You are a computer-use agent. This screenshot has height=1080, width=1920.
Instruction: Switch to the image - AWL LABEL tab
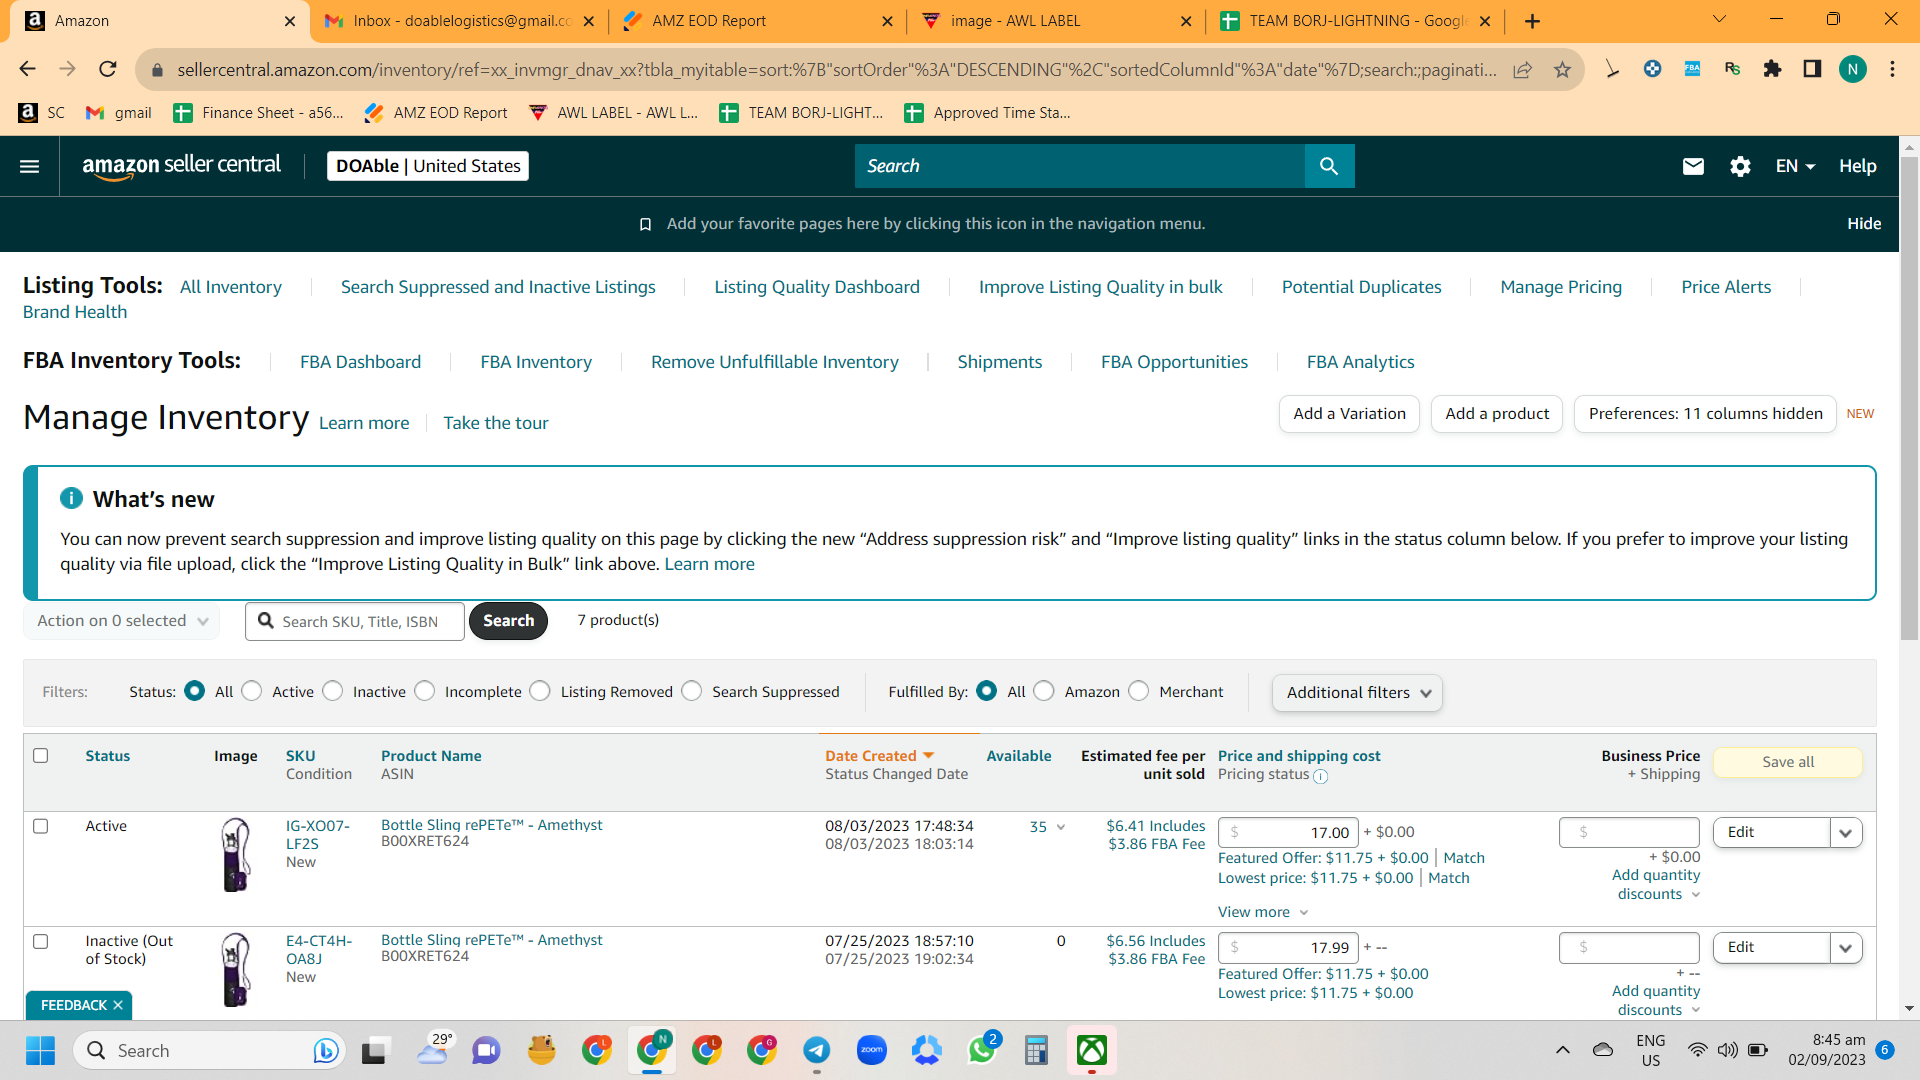pyautogui.click(x=1056, y=21)
